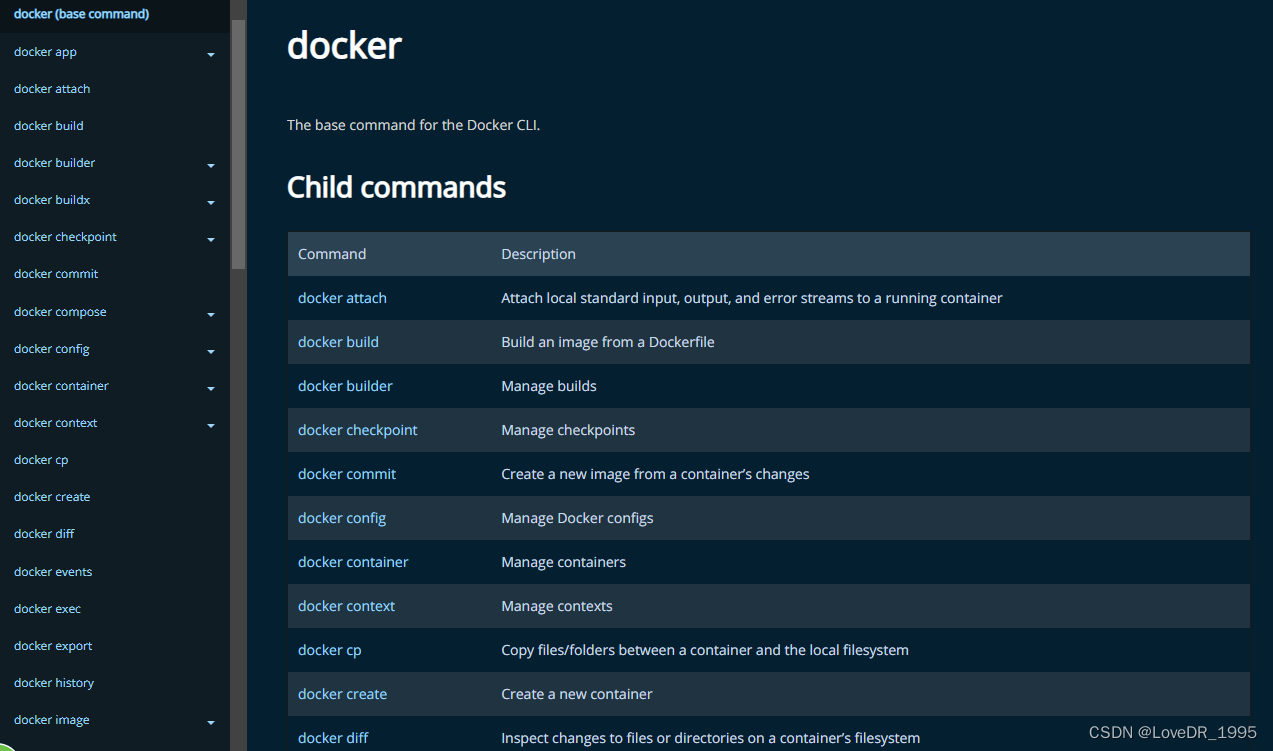The image size is (1273, 751).
Task: Open docker cp link in commands table
Action: 329,650
